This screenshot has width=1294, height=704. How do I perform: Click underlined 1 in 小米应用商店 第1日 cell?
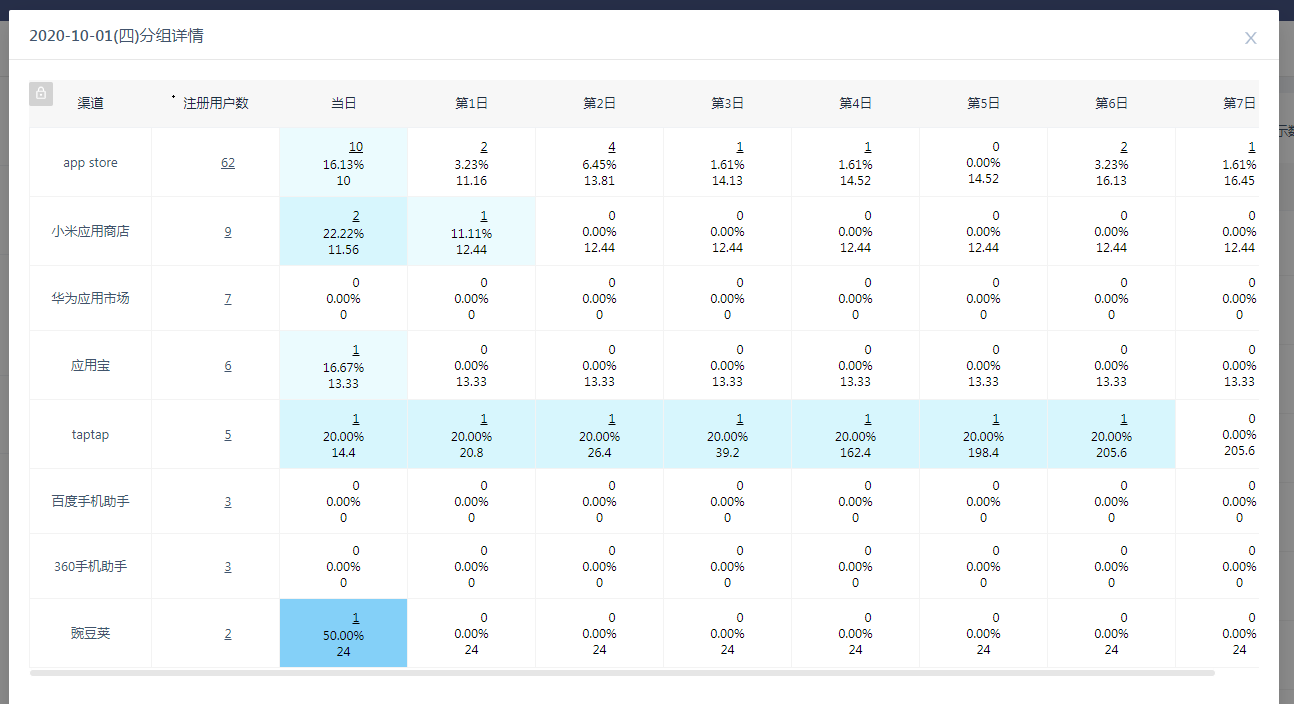click(484, 216)
